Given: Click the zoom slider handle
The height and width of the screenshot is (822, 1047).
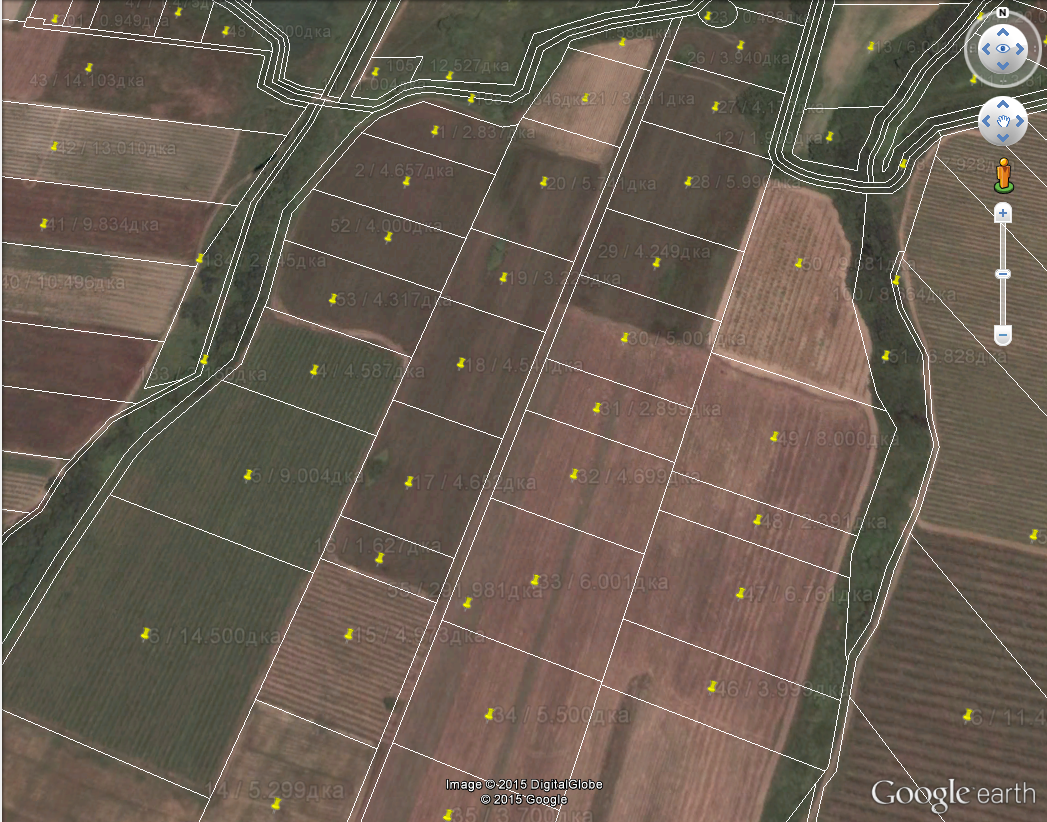Looking at the screenshot, I should [1002, 274].
